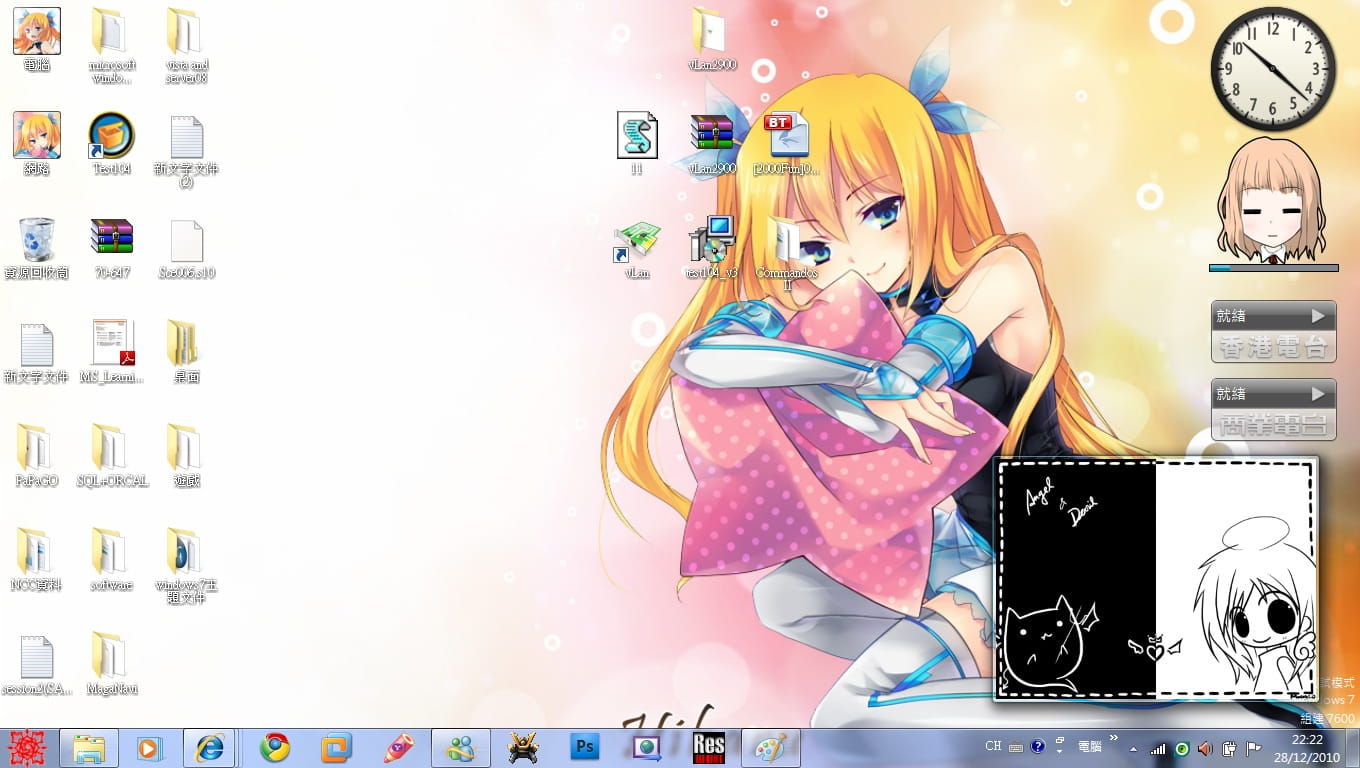The height and width of the screenshot is (768, 1360).
Task: Select the MS_Learning PDF file icon
Action: click(112, 344)
